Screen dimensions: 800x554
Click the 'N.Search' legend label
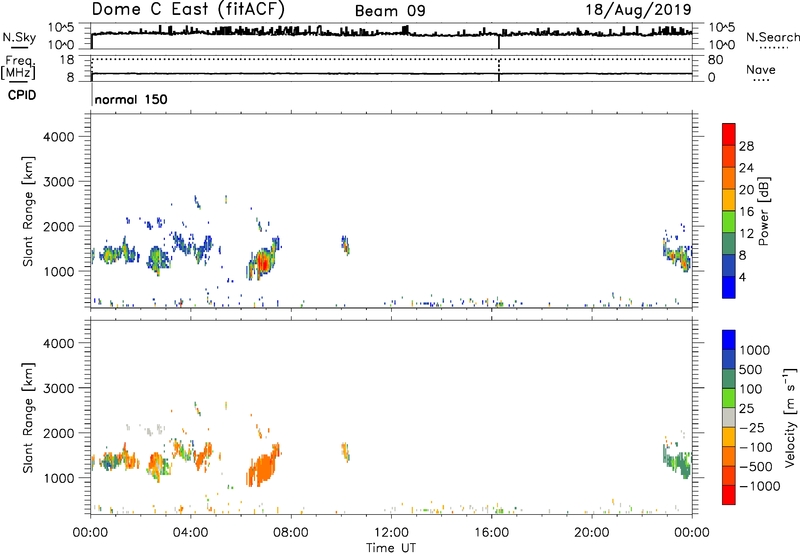tap(772, 37)
